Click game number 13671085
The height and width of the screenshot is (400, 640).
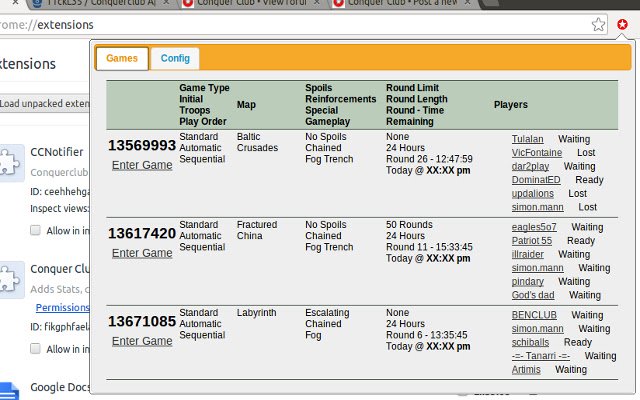click(x=142, y=321)
